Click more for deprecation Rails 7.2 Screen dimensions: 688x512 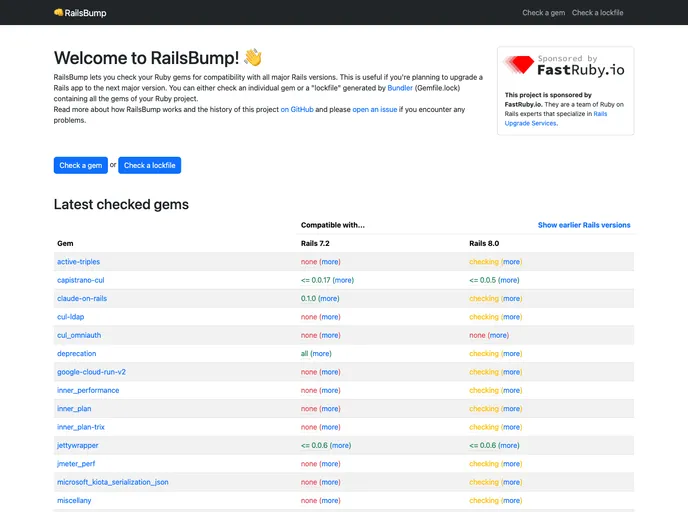(321, 354)
